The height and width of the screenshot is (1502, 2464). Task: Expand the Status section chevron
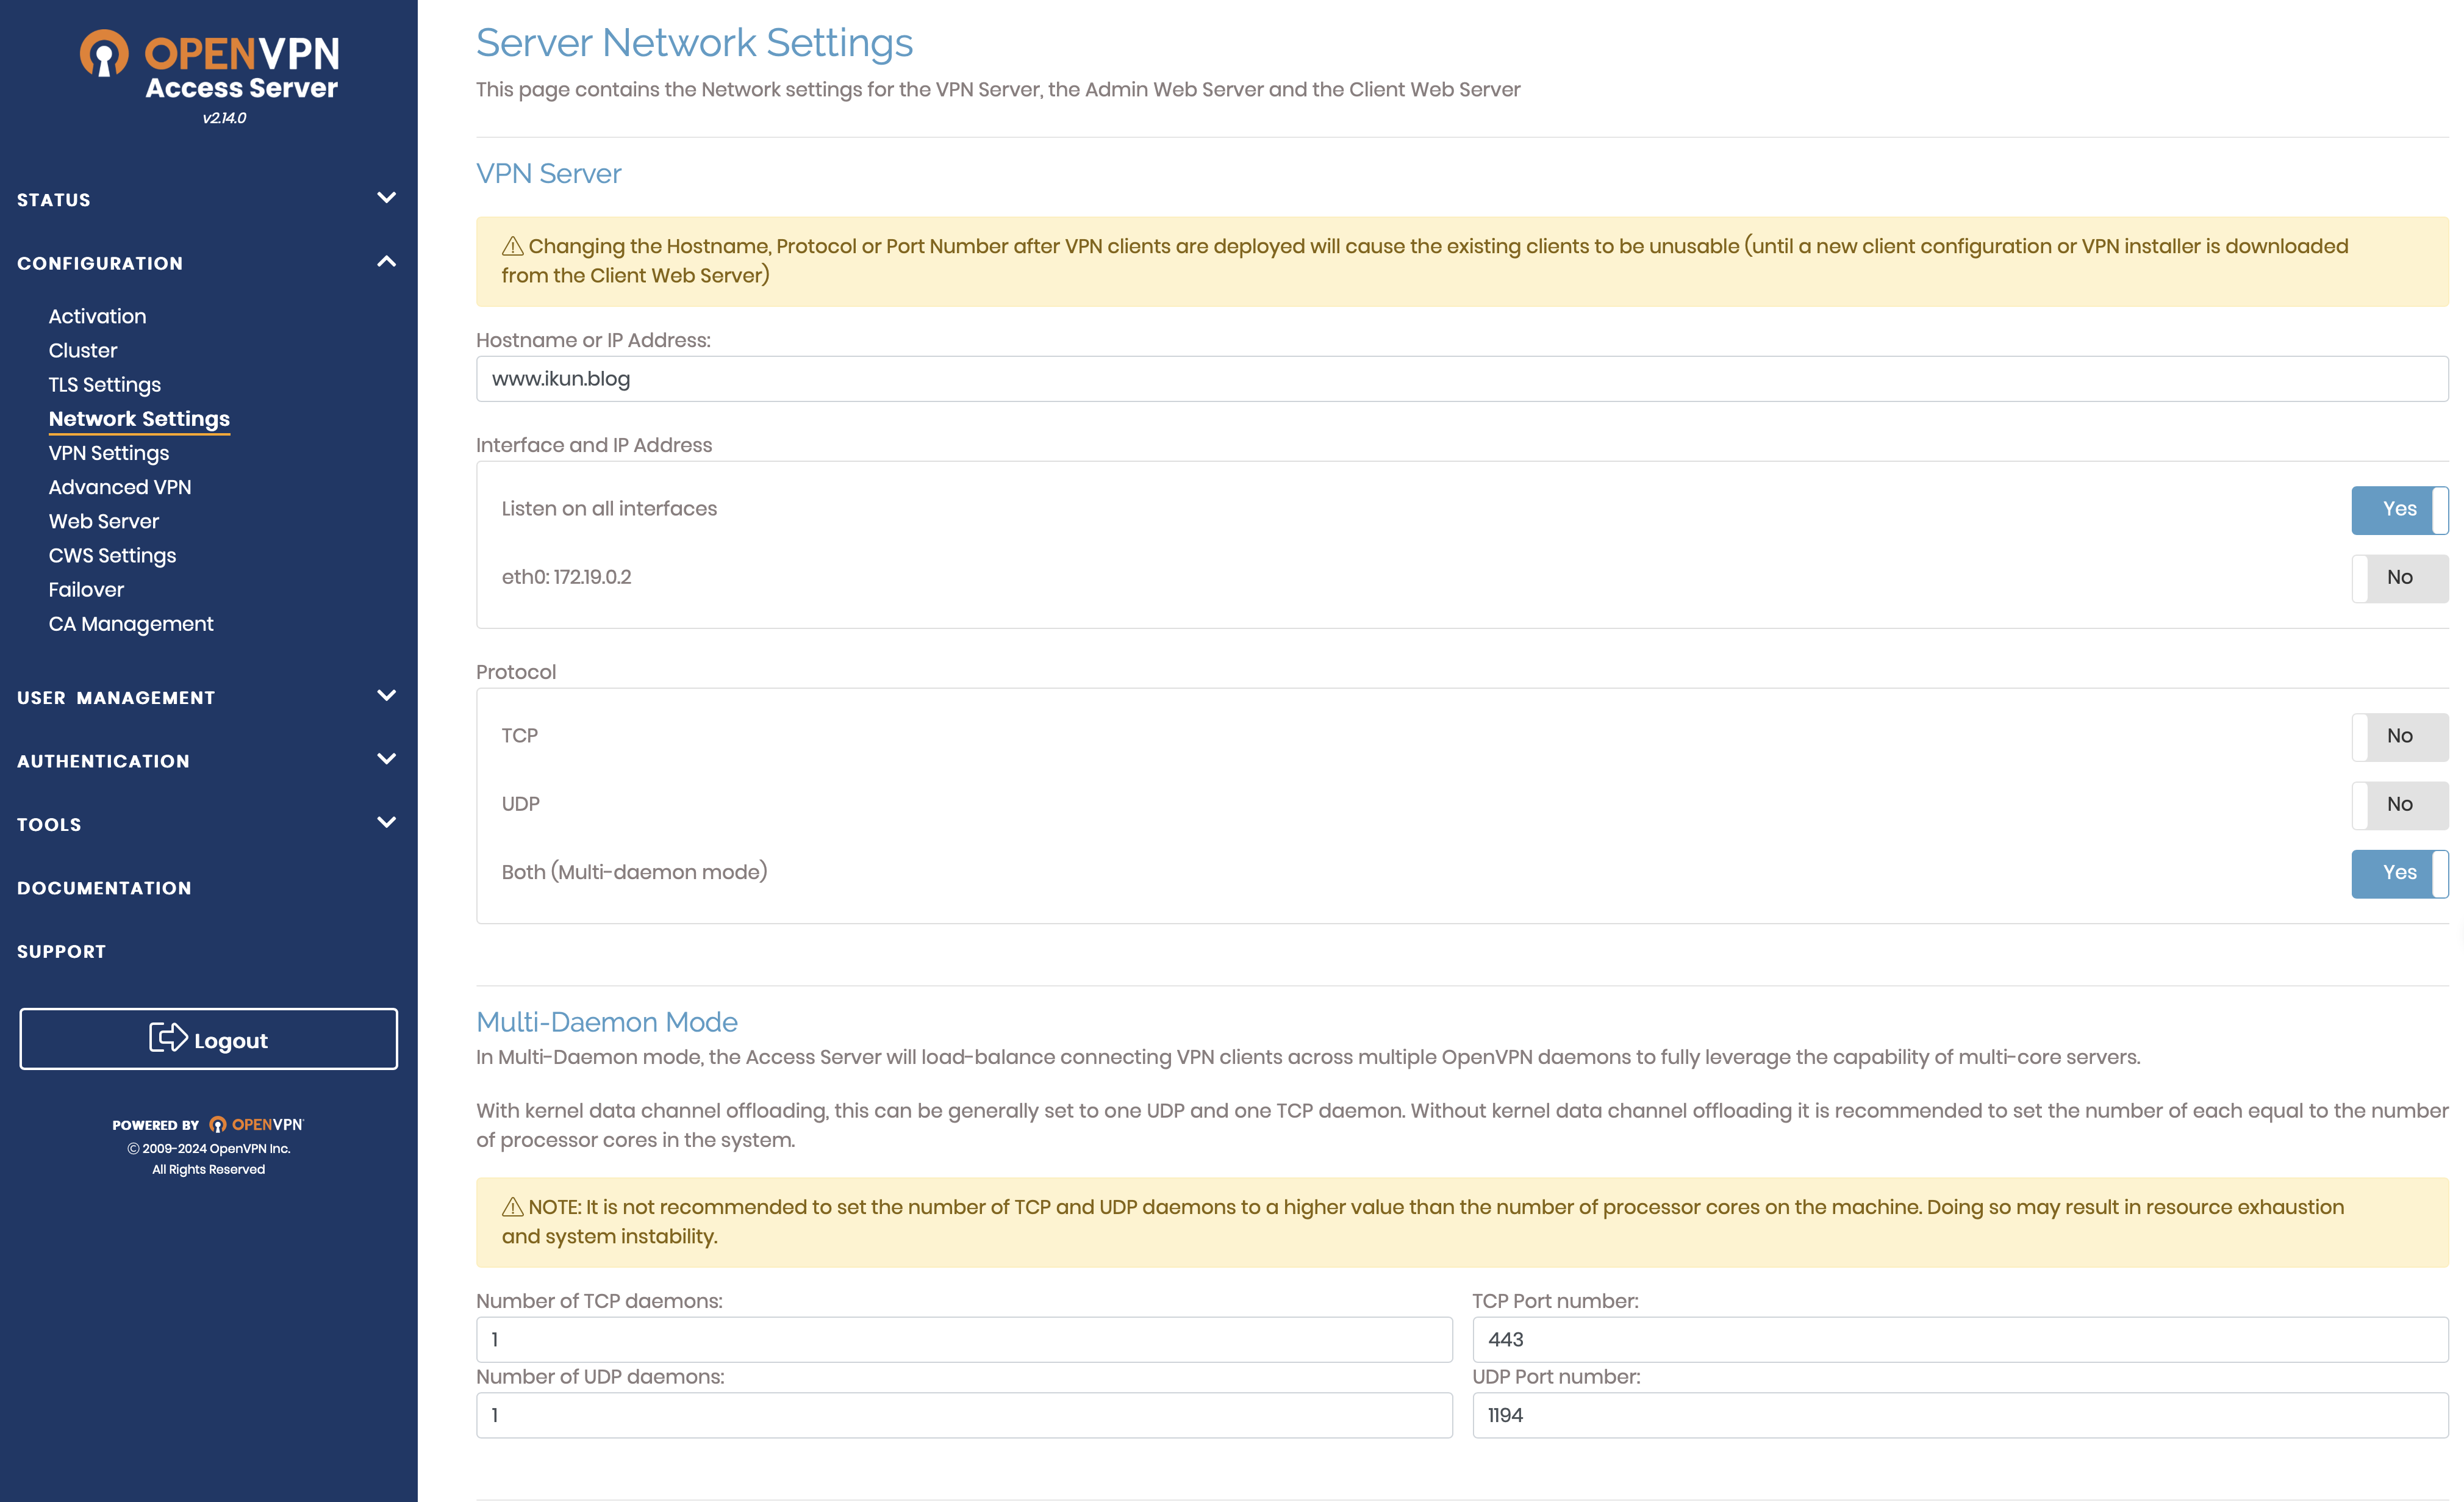(x=387, y=197)
